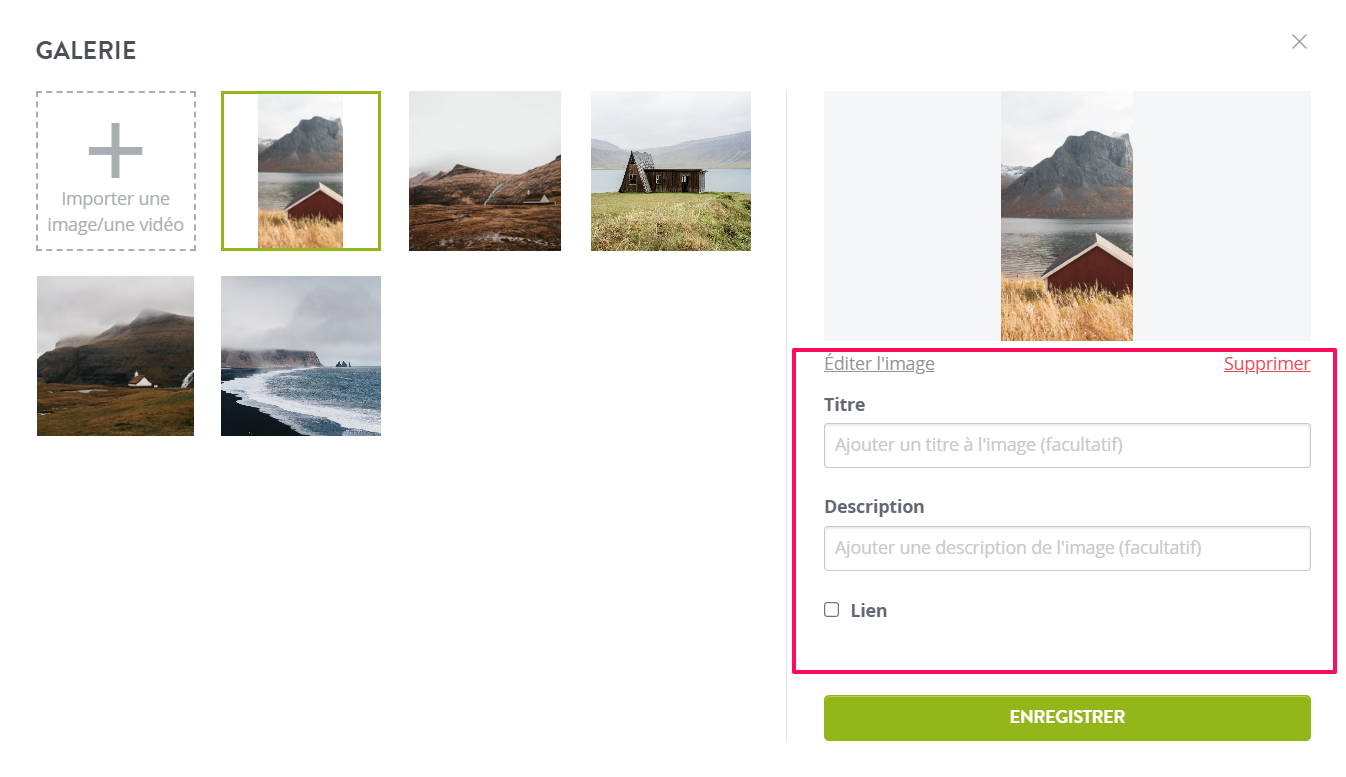Screen dimensions: 1346x777
Task: Select the red house and mountain thumbnail
Action: tap(301, 171)
